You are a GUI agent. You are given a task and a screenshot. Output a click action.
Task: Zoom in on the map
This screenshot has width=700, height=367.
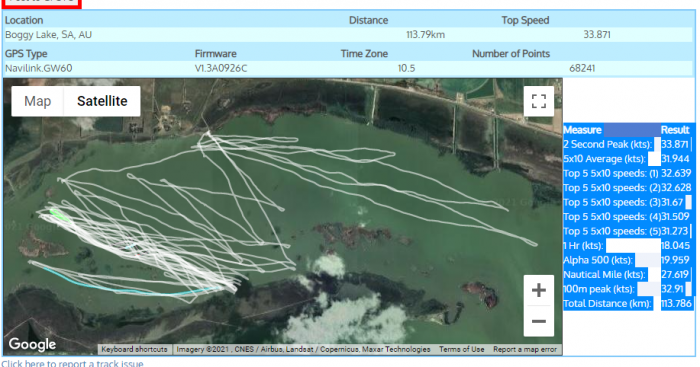[538, 291]
